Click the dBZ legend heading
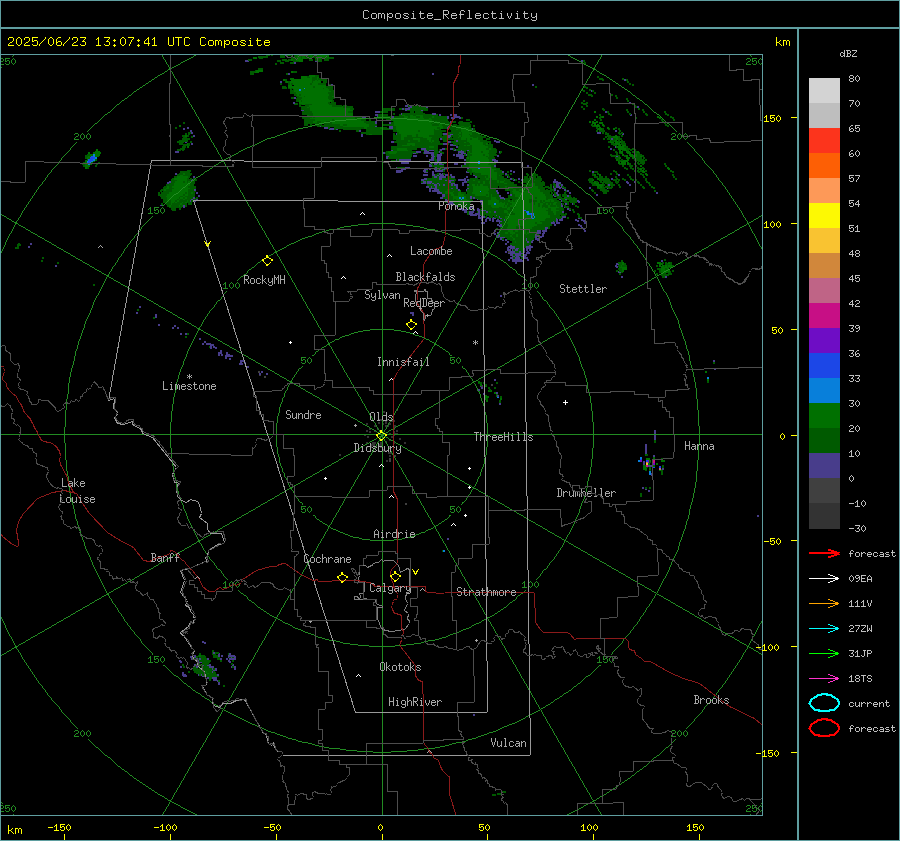Viewport: 900px width, 841px height. tap(848, 54)
